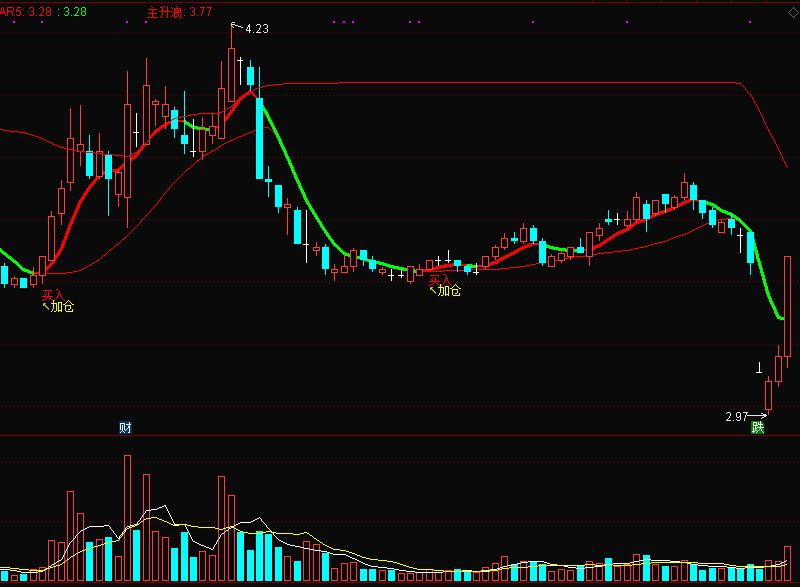Screen dimensions: 800x587
Task: Click the tallest red volume bar
Action: point(127,518)
